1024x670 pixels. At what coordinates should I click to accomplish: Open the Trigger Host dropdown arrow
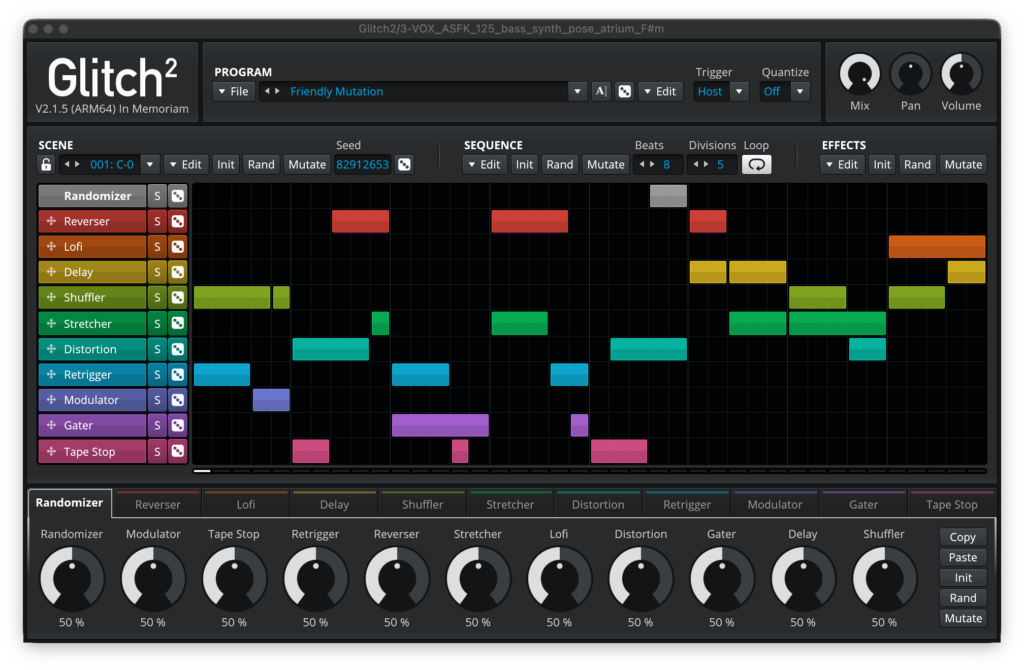tap(739, 91)
